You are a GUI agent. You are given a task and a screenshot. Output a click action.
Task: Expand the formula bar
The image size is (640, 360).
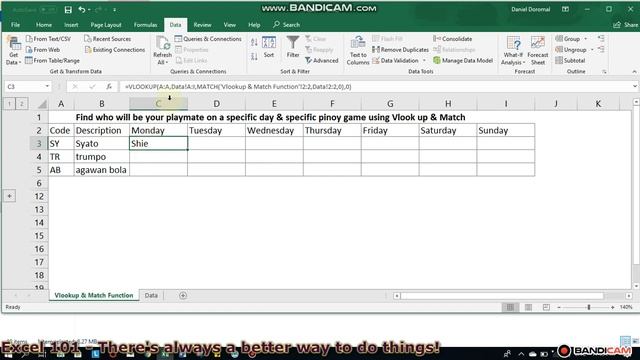point(635,87)
